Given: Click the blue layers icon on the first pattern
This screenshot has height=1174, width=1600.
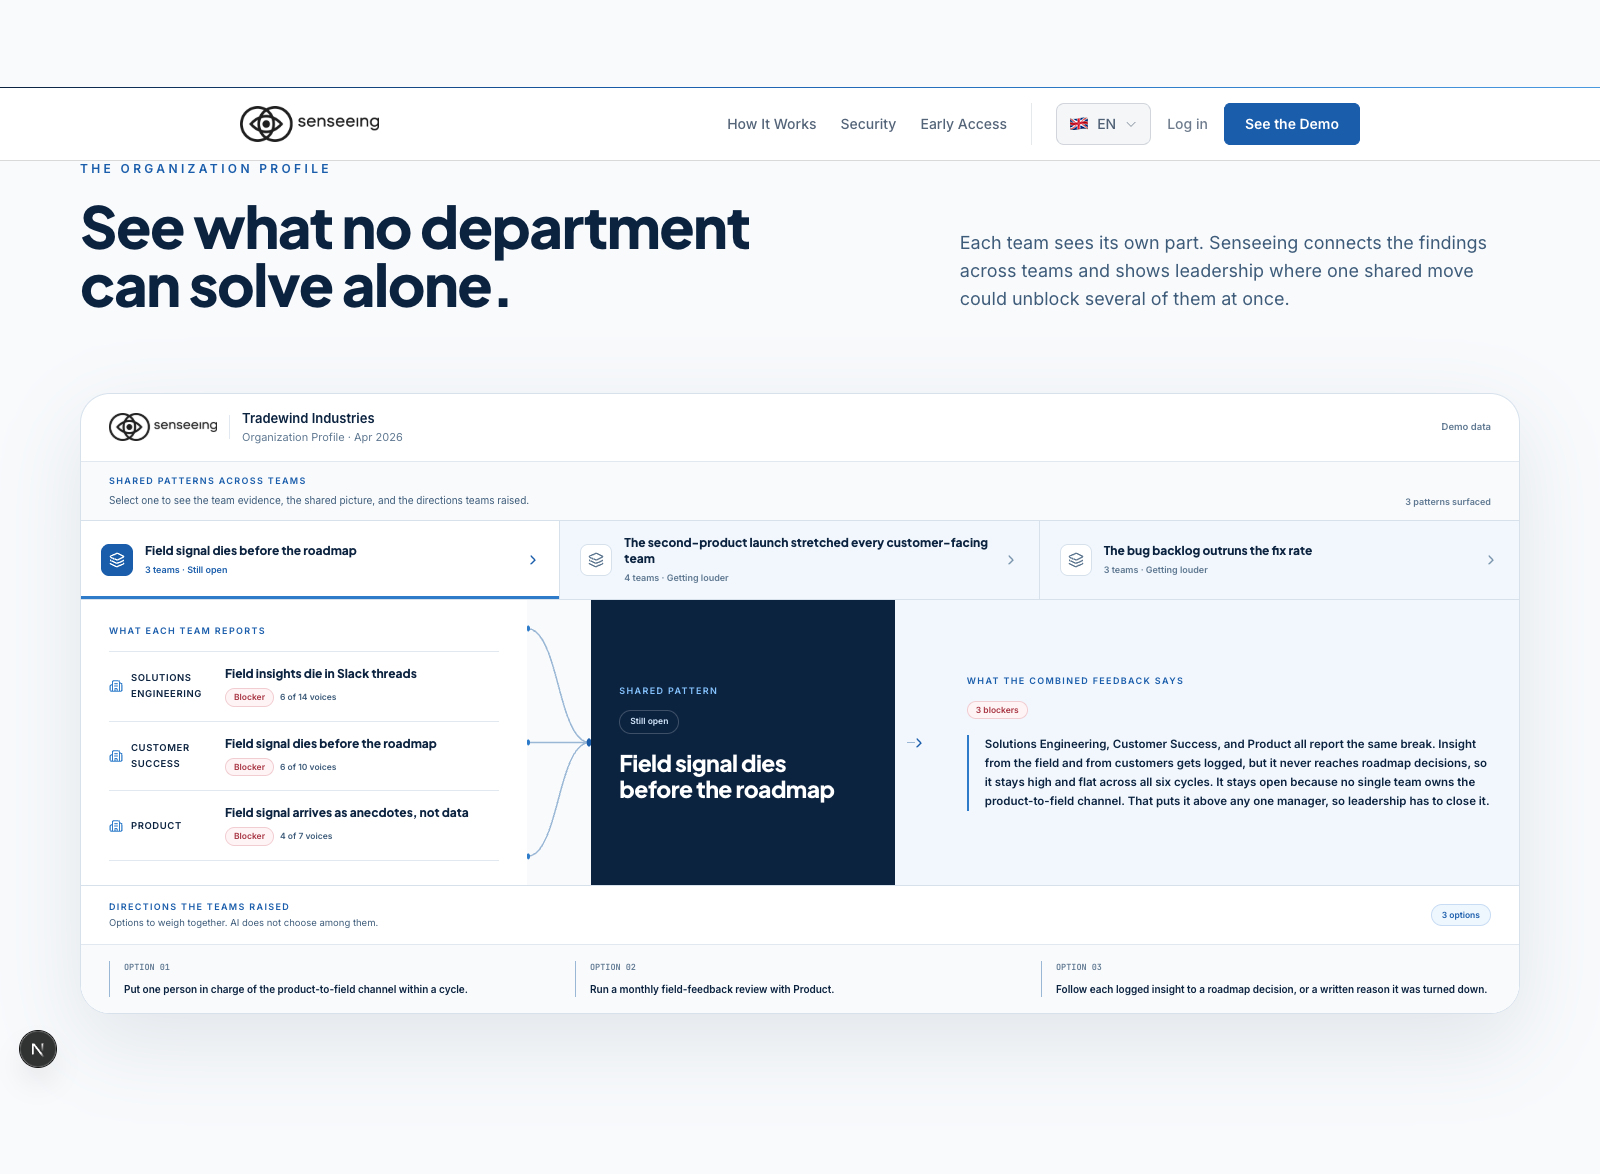Looking at the screenshot, I should click(117, 560).
